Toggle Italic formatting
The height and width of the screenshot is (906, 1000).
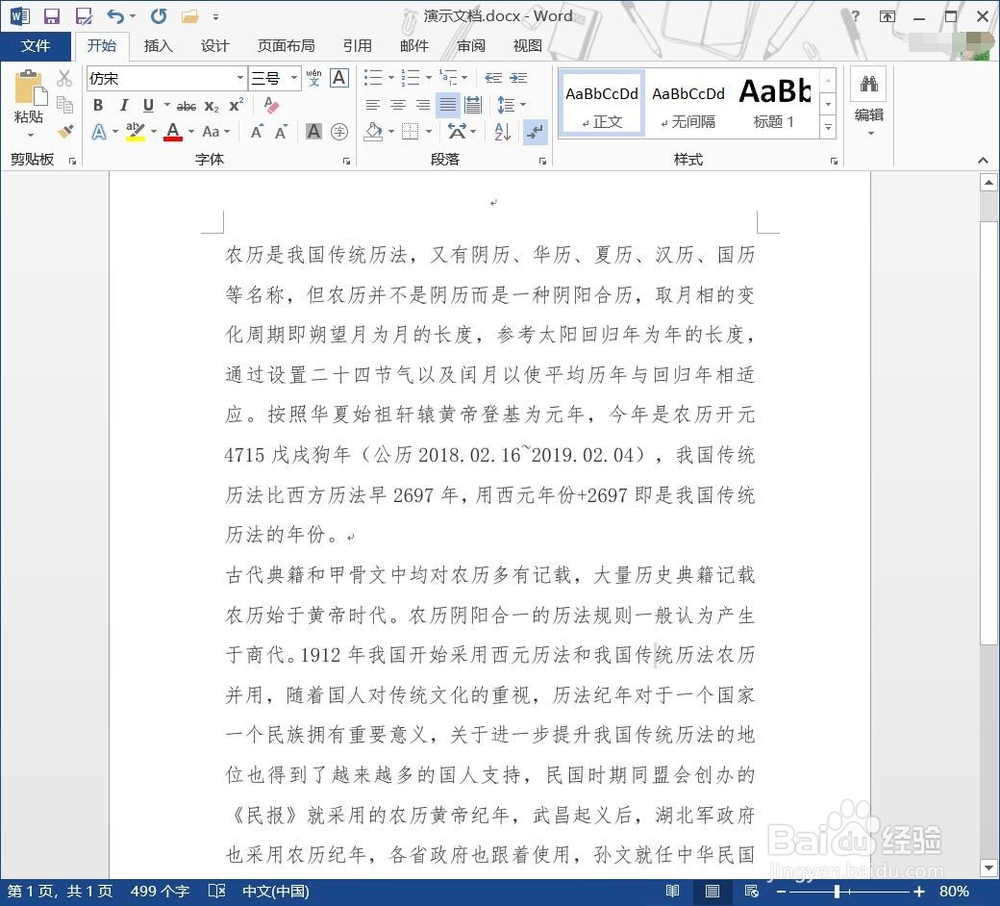coord(124,105)
